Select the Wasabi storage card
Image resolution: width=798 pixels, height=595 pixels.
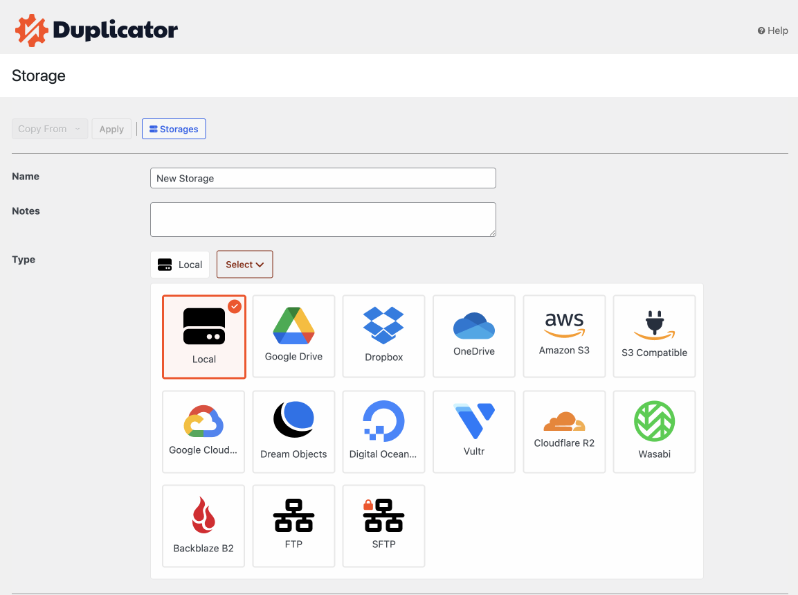click(x=654, y=432)
